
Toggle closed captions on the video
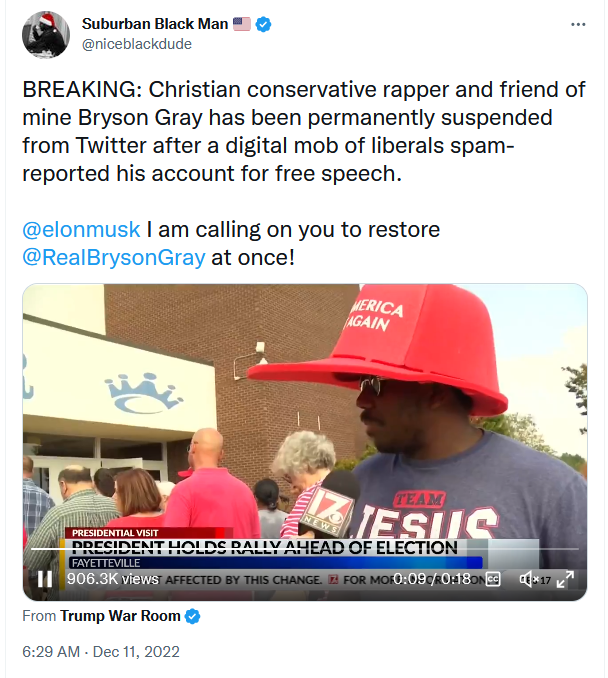click(493, 579)
